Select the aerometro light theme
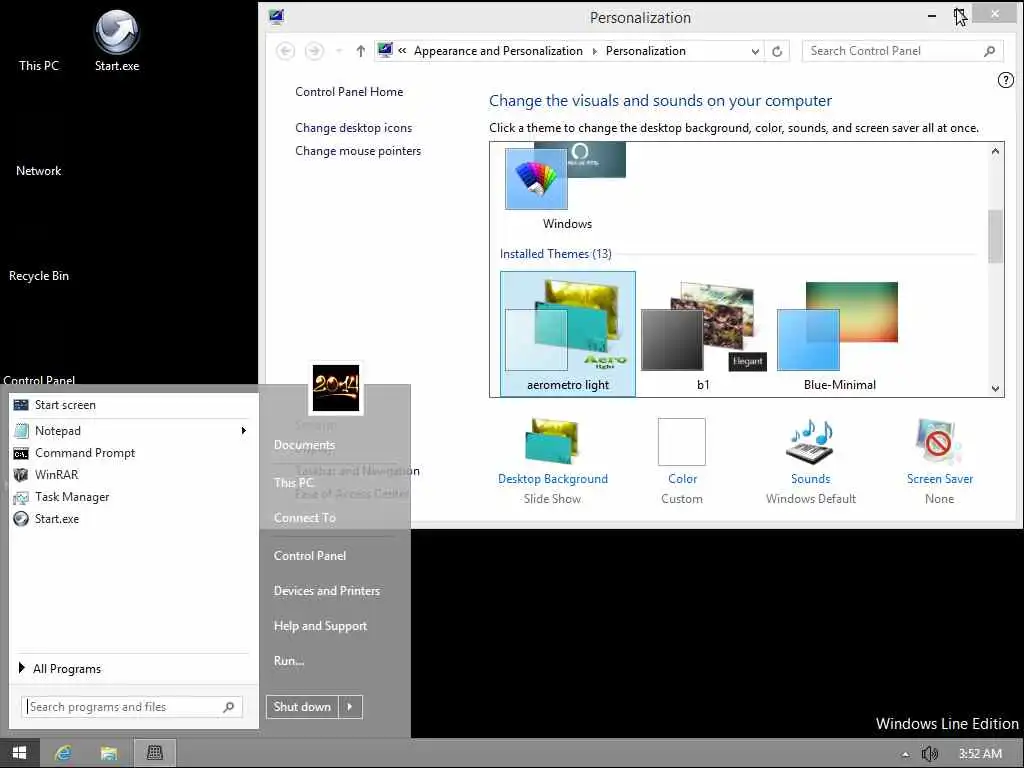This screenshot has height=768, width=1024. (568, 334)
